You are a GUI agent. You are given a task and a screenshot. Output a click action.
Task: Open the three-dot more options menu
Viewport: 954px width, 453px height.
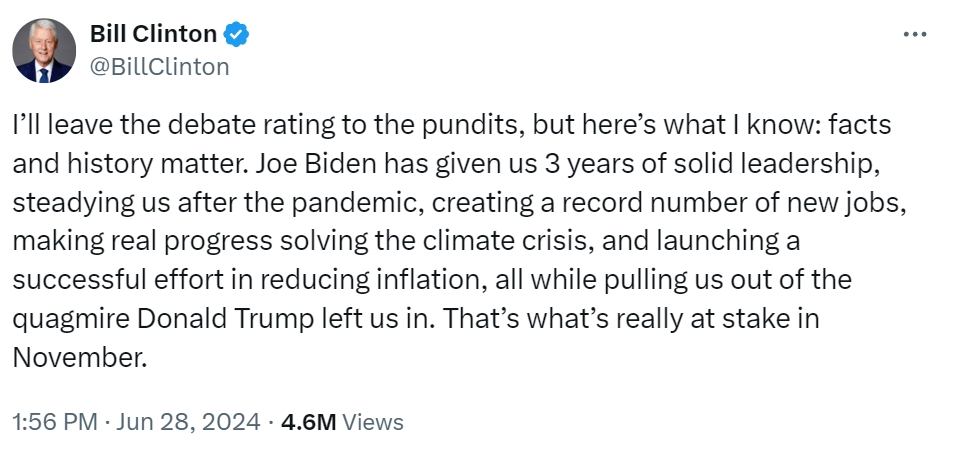pos(914,35)
